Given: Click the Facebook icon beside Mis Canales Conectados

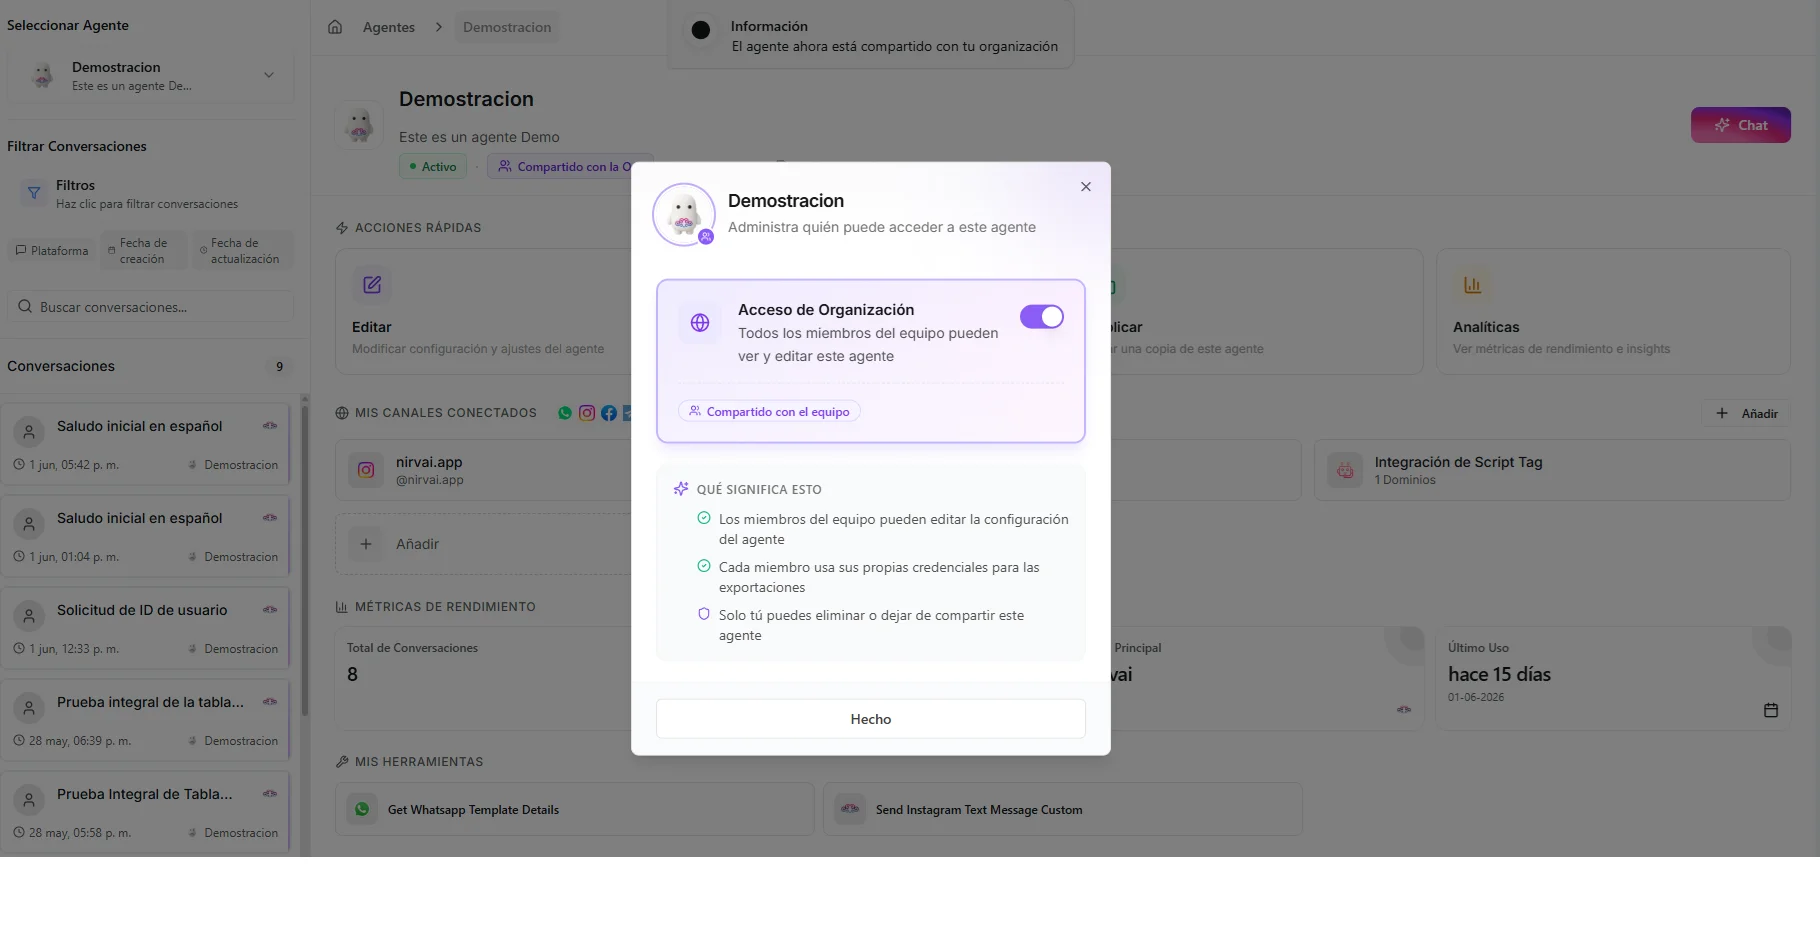Looking at the screenshot, I should (x=609, y=413).
